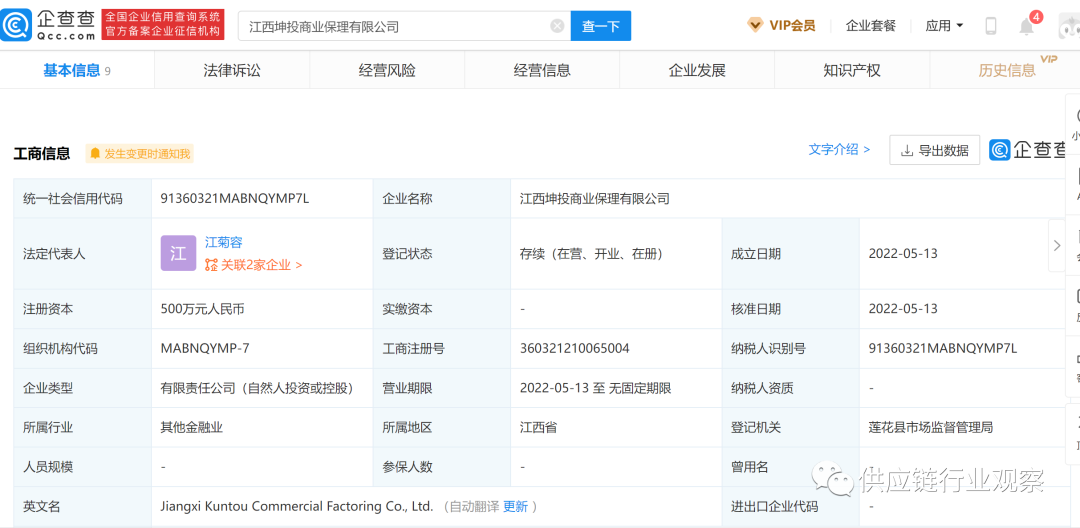The image size is (1080, 528).
Task: Click the 查一下 search button
Action: [x=601, y=26]
